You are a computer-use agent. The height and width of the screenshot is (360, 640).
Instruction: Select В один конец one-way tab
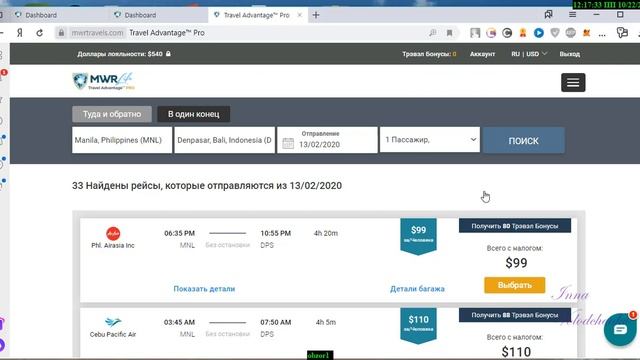[193, 114]
